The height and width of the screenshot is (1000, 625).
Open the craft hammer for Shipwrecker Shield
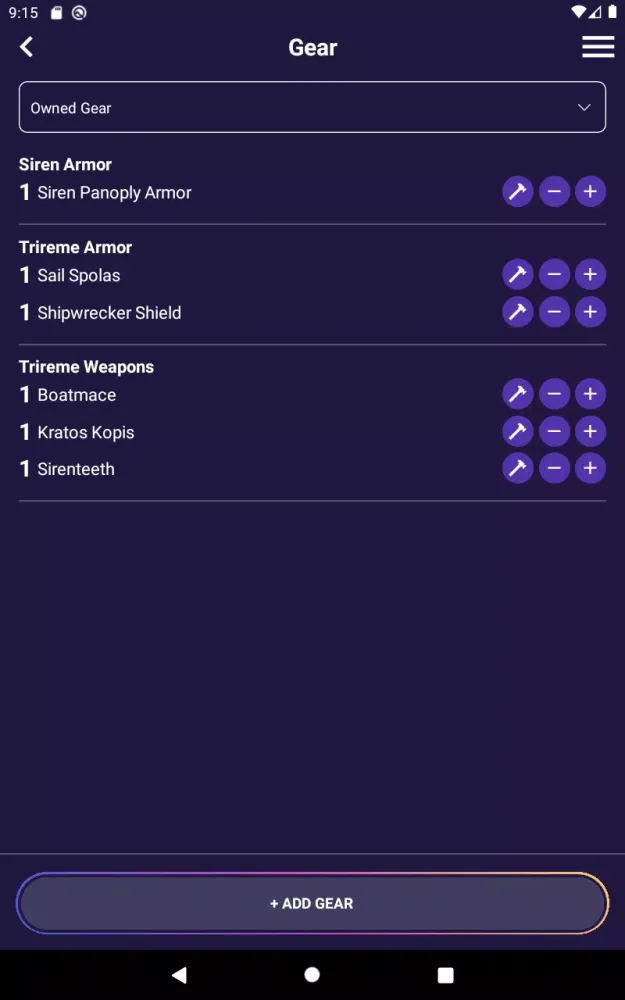[x=517, y=312]
